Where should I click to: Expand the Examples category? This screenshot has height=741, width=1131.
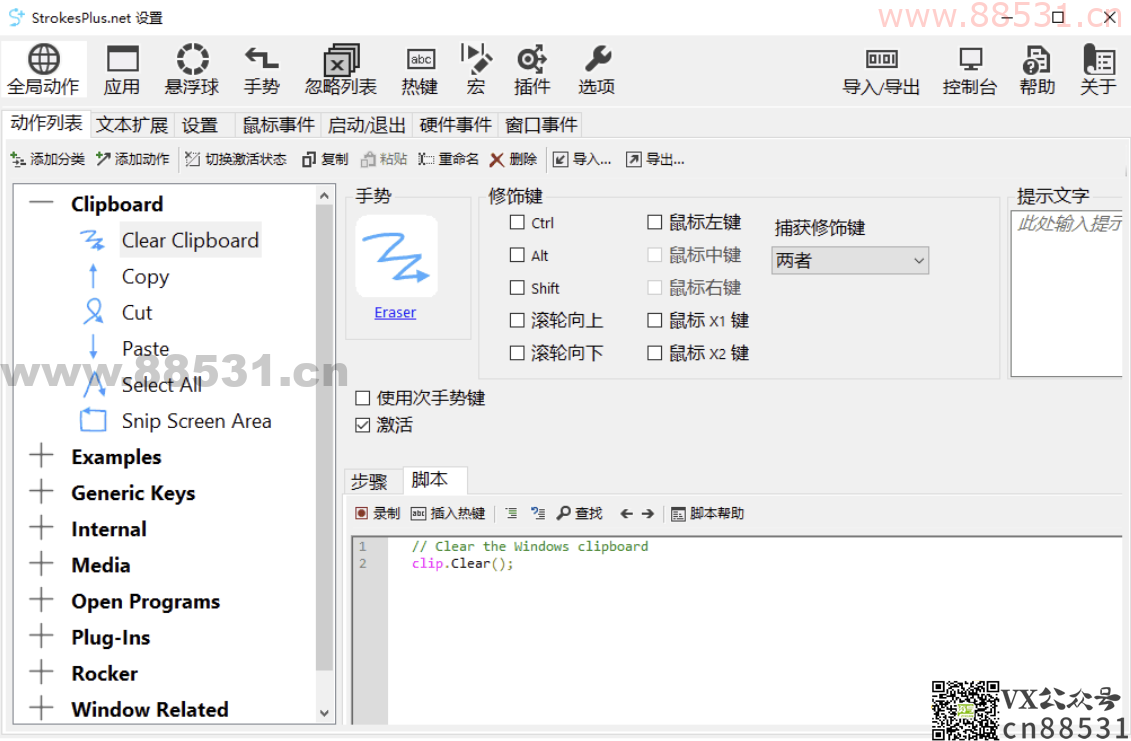pos(41,455)
